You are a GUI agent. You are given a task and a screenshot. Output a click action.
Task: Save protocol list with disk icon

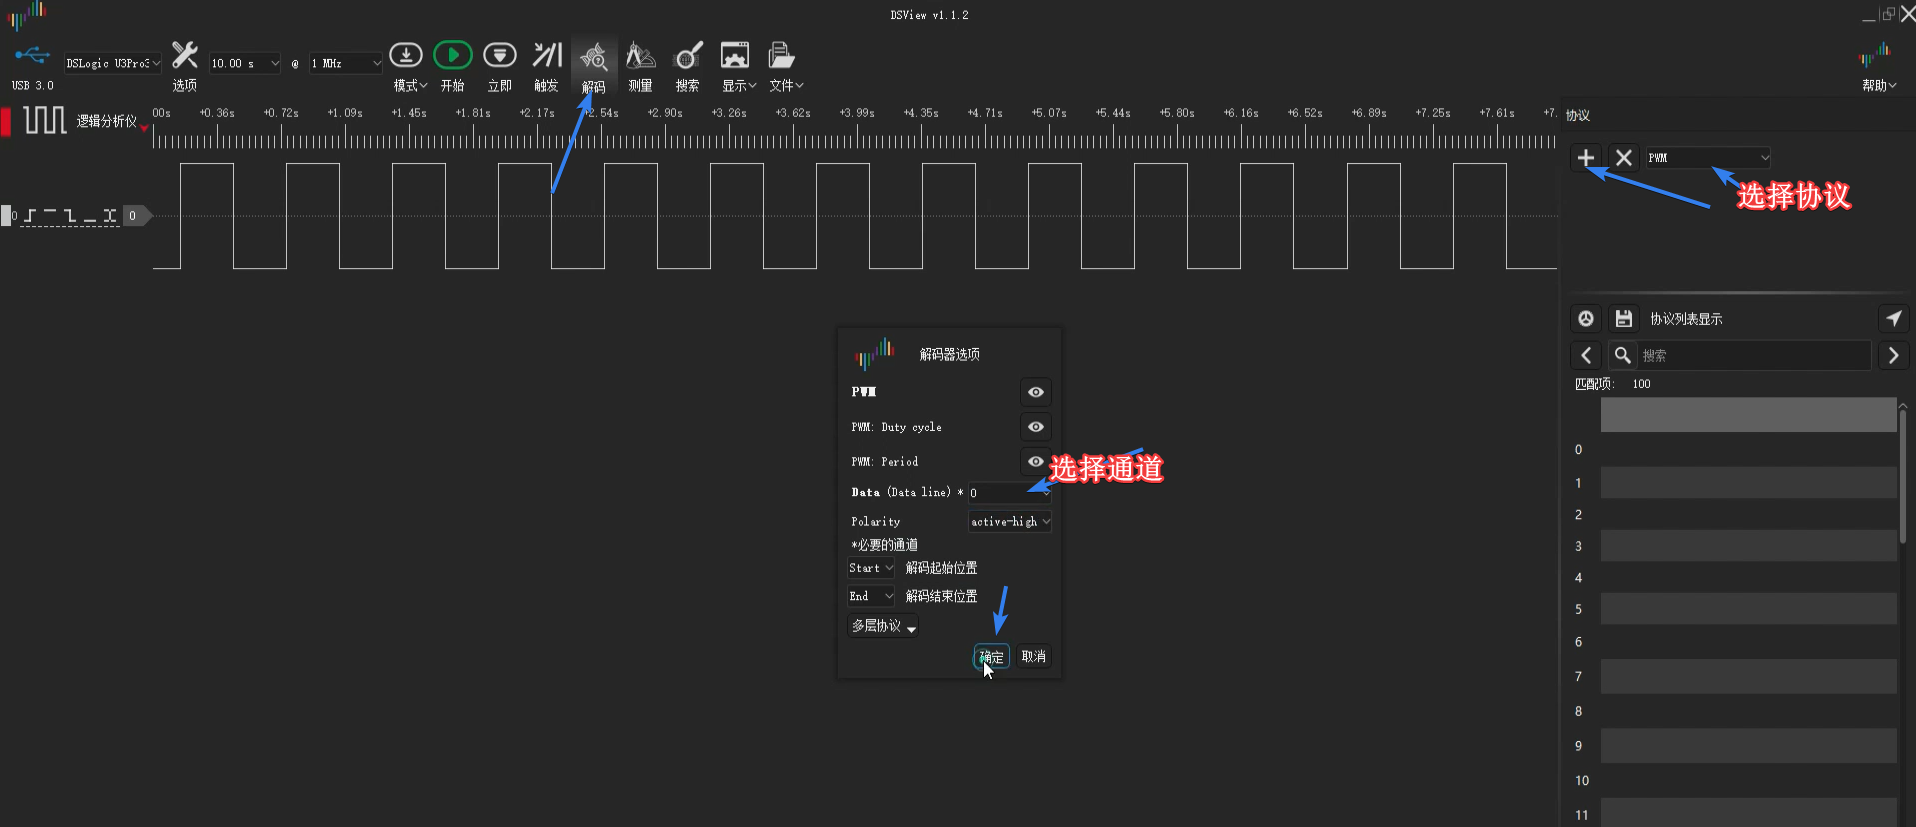(x=1624, y=319)
